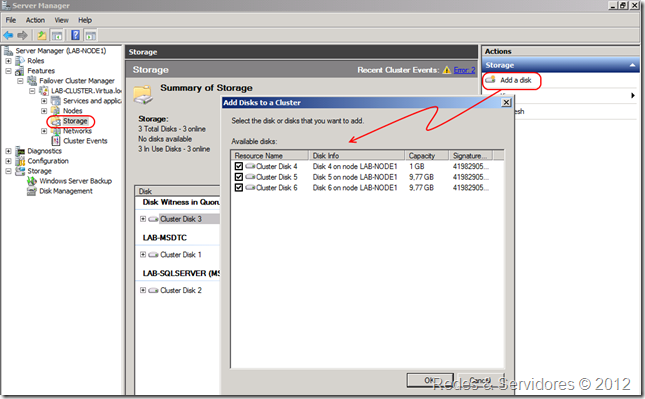Screen dimensions: 645x399
Task: Click the Signature column header
Action: (x=471, y=155)
